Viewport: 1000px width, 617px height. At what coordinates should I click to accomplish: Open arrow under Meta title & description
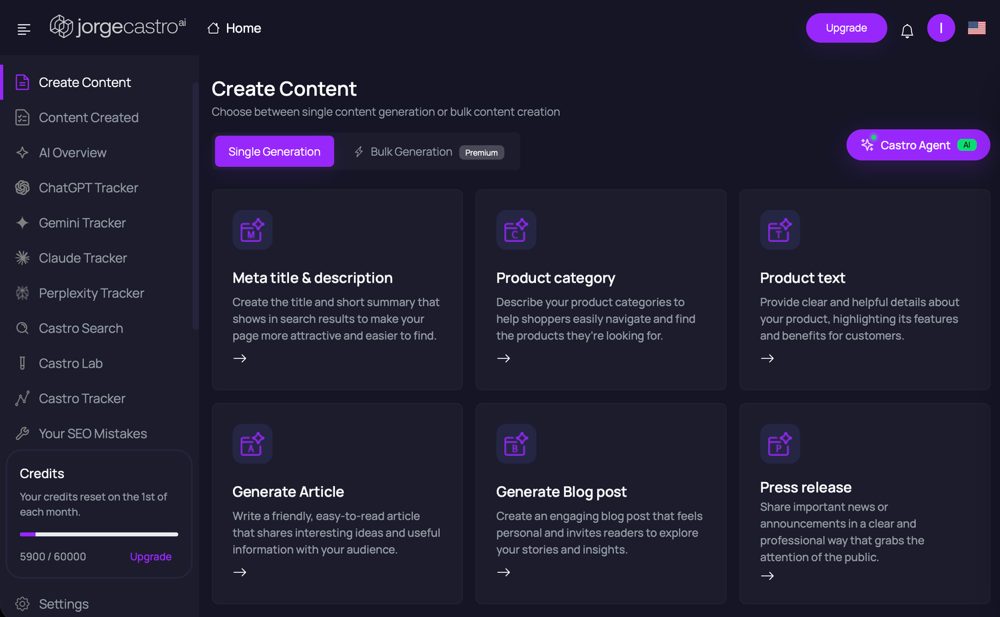click(x=240, y=359)
